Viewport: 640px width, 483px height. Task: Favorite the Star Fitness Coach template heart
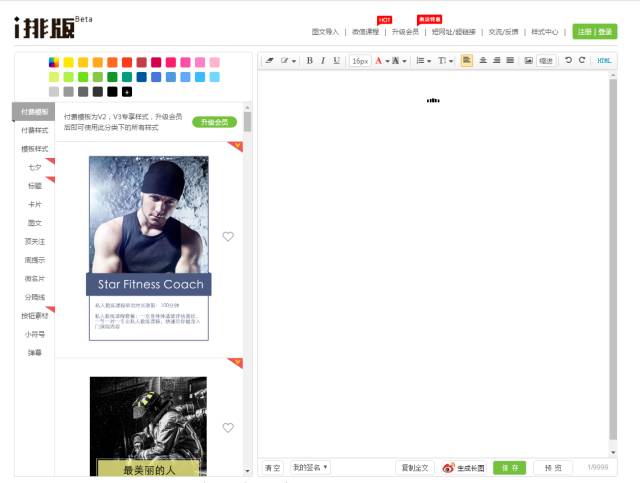tap(228, 236)
